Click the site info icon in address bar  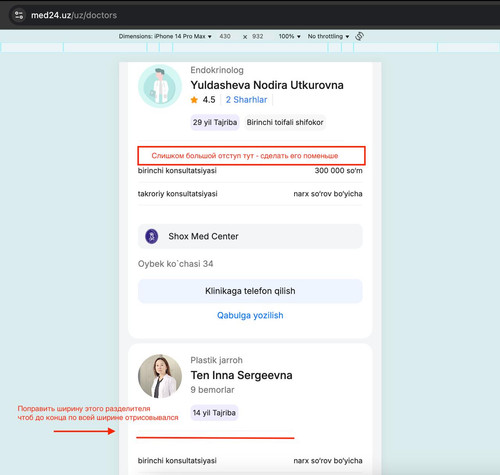(19, 15)
